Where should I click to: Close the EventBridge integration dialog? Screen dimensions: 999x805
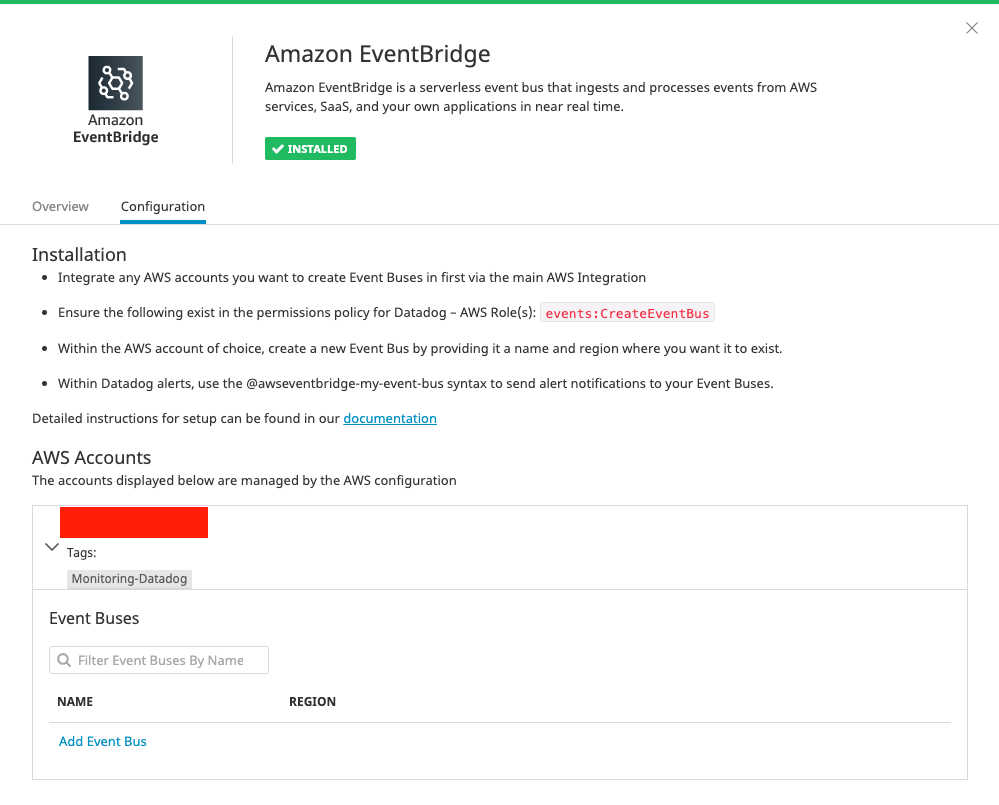(971, 28)
